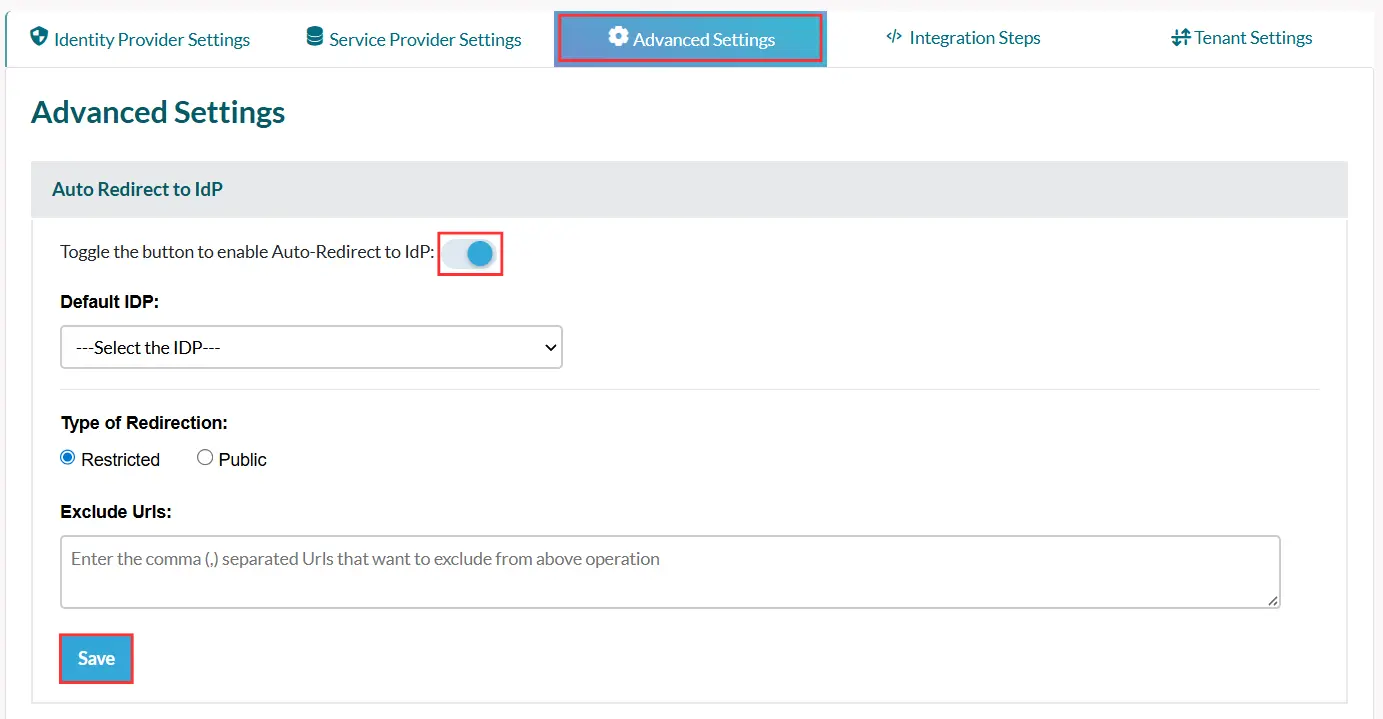Click the hash icon on Tenant Settings tab
The width and height of the screenshot is (1383, 719).
(x=1181, y=37)
